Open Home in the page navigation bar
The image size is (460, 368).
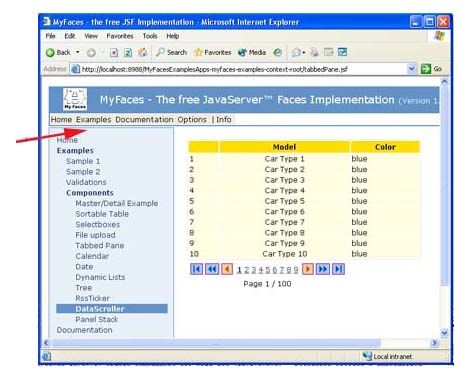pyautogui.click(x=61, y=119)
